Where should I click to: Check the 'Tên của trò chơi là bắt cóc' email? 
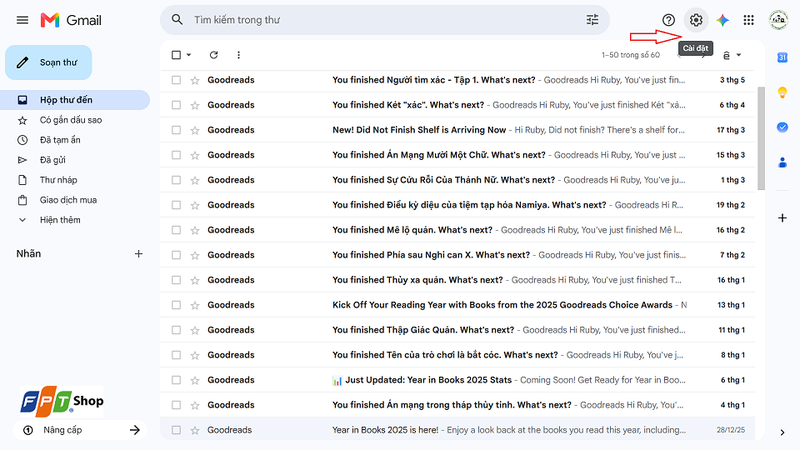[176, 355]
